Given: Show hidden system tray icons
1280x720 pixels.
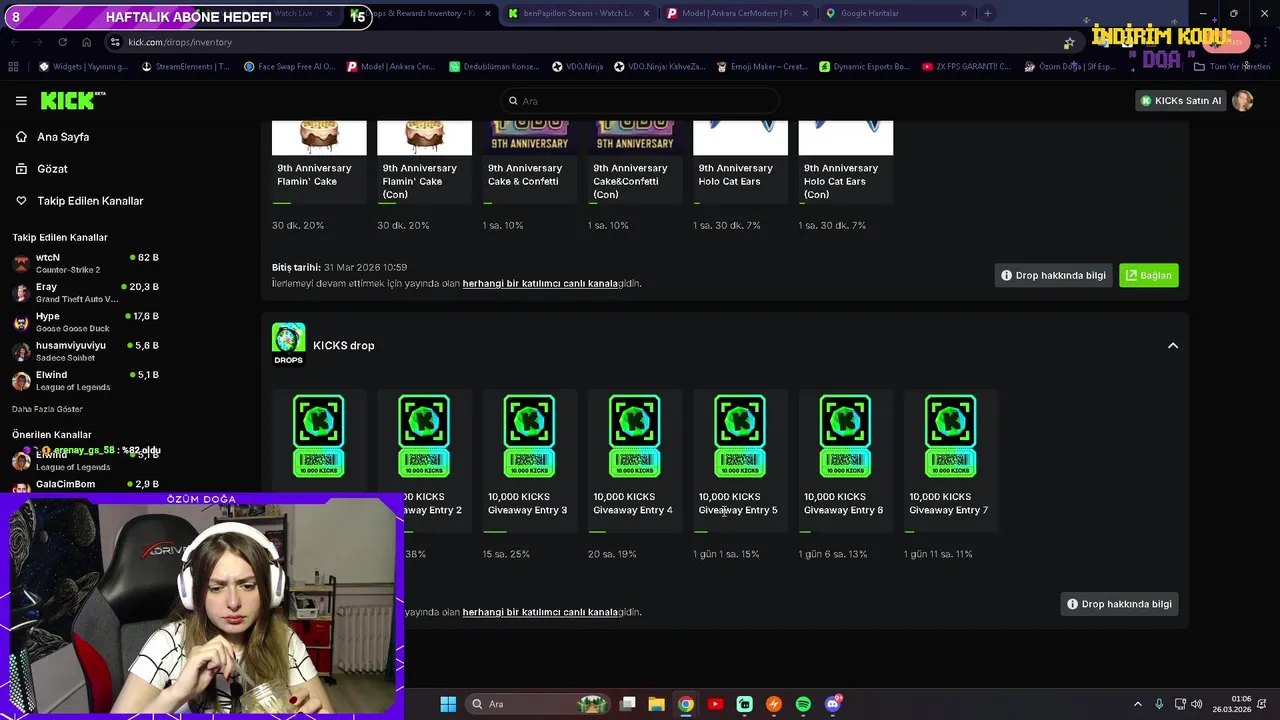Looking at the screenshot, I should pyautogui.click(x=1137, y=704).
